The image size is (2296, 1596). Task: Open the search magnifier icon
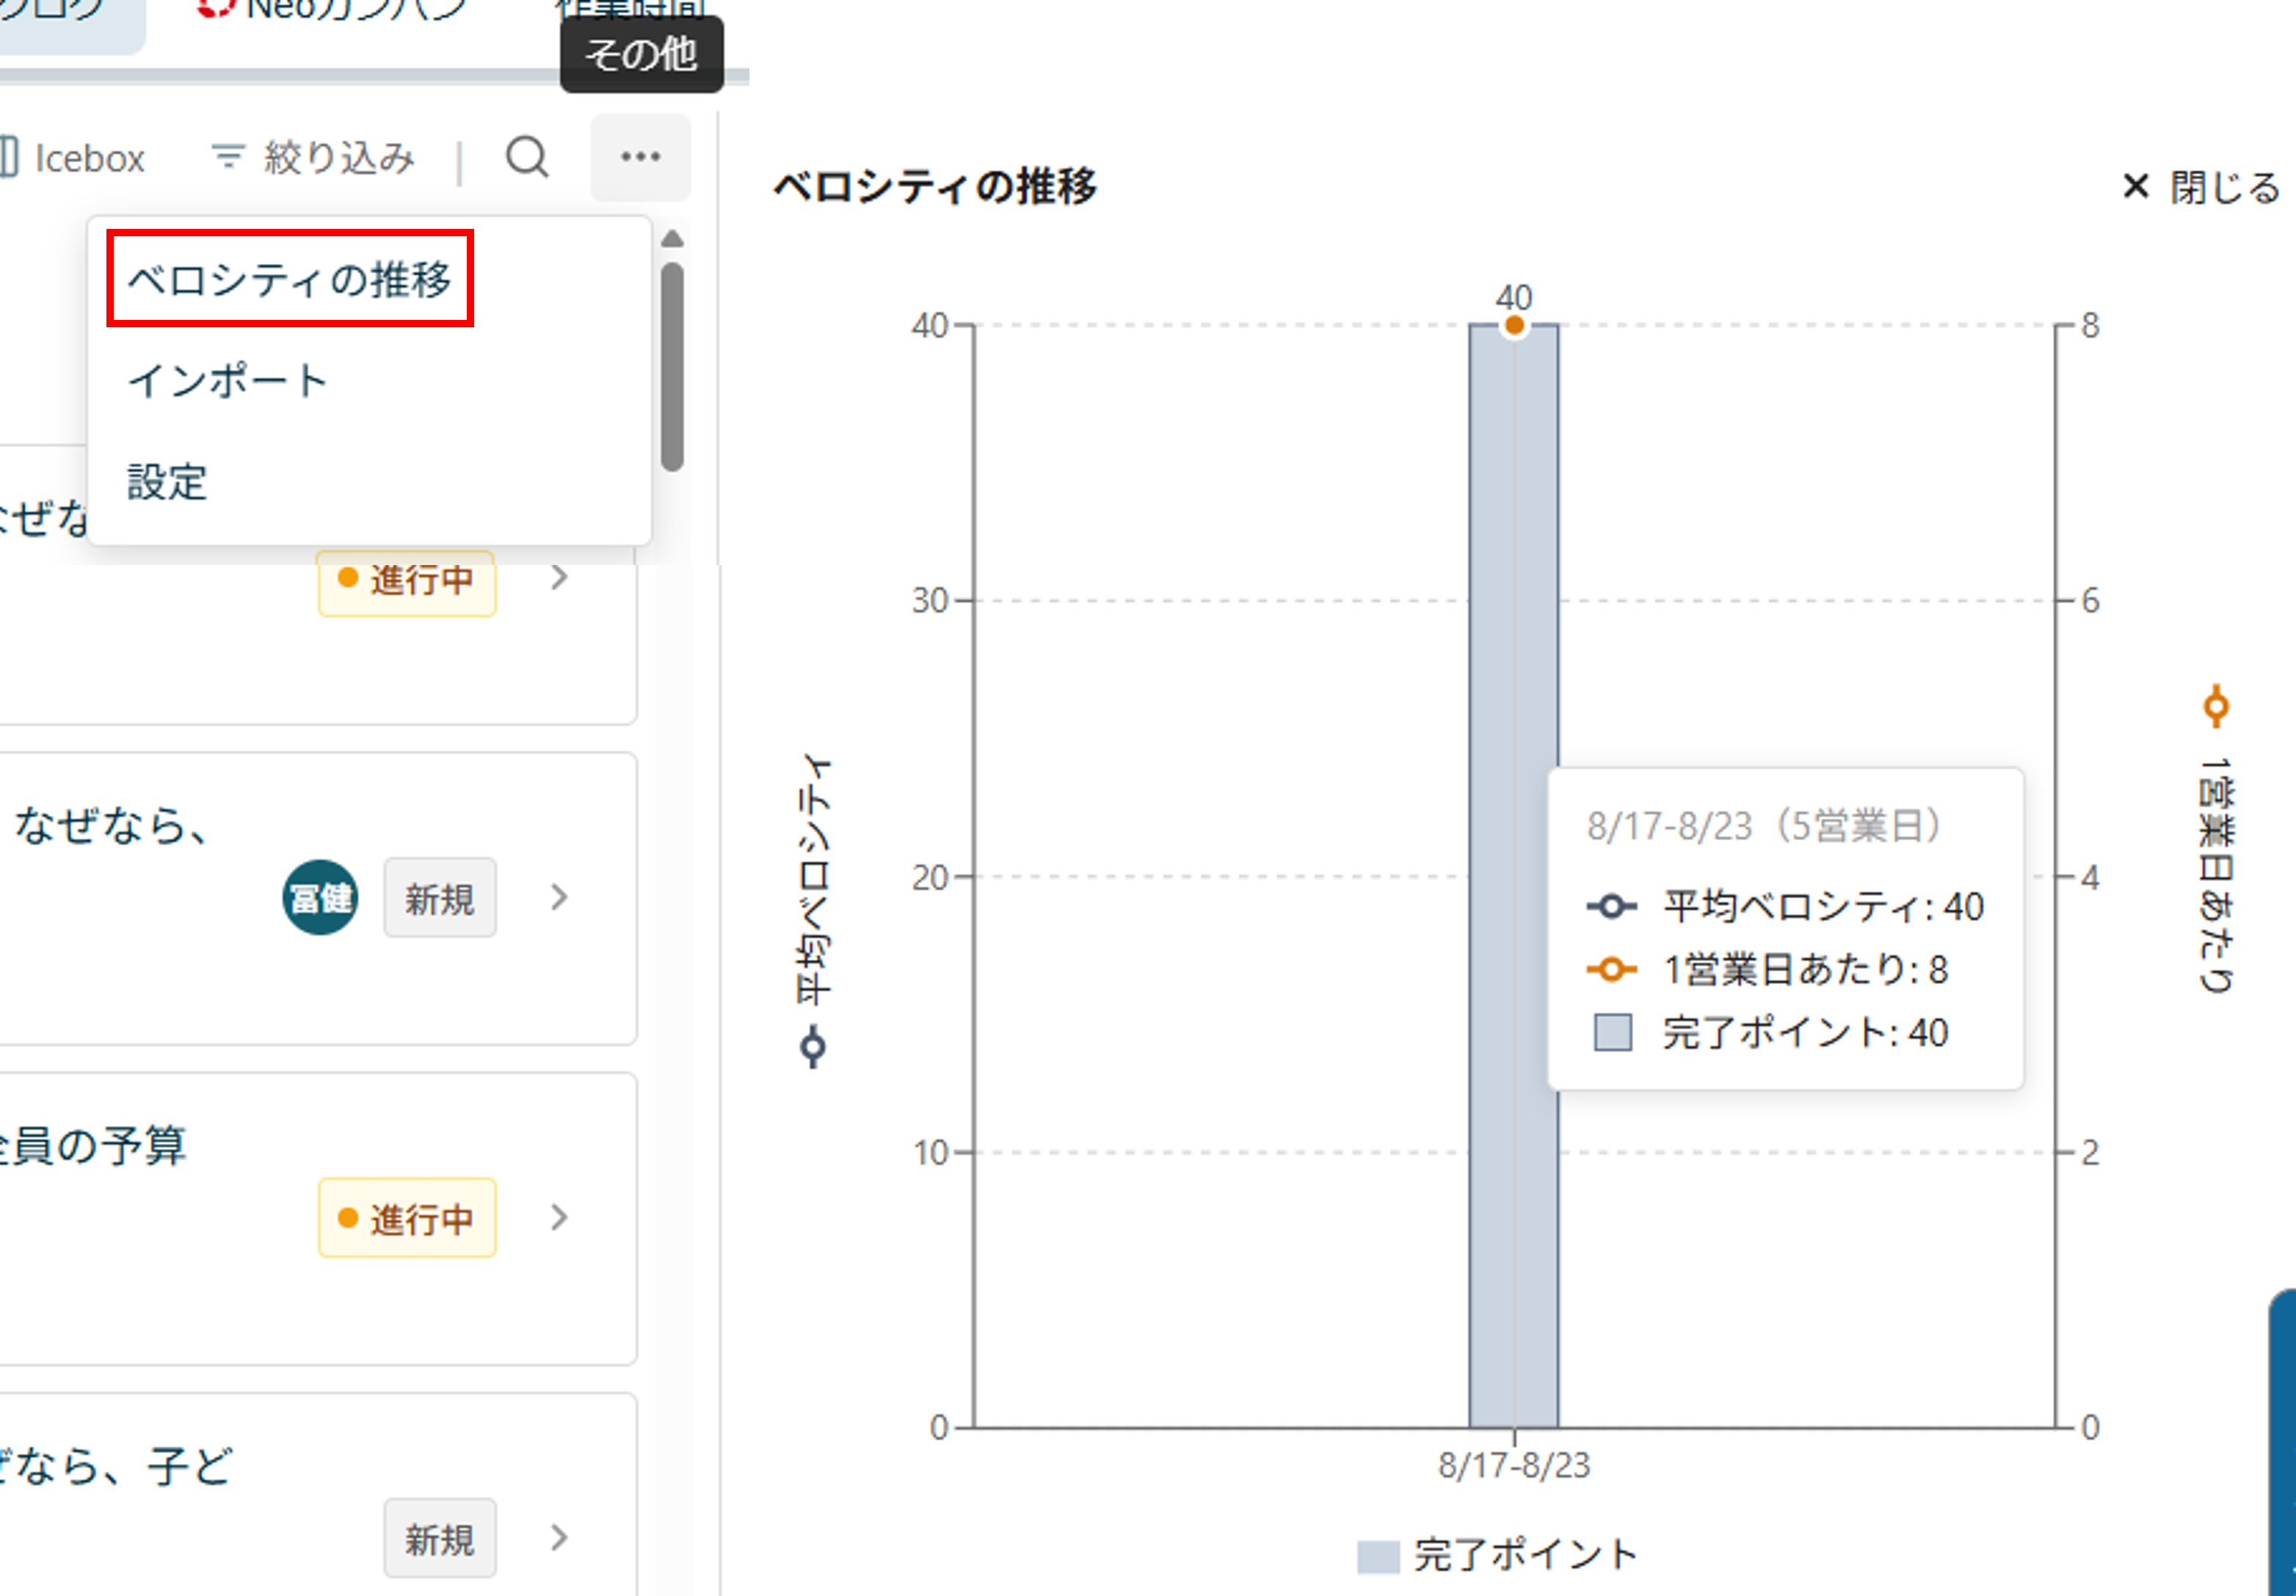(527, 157)
